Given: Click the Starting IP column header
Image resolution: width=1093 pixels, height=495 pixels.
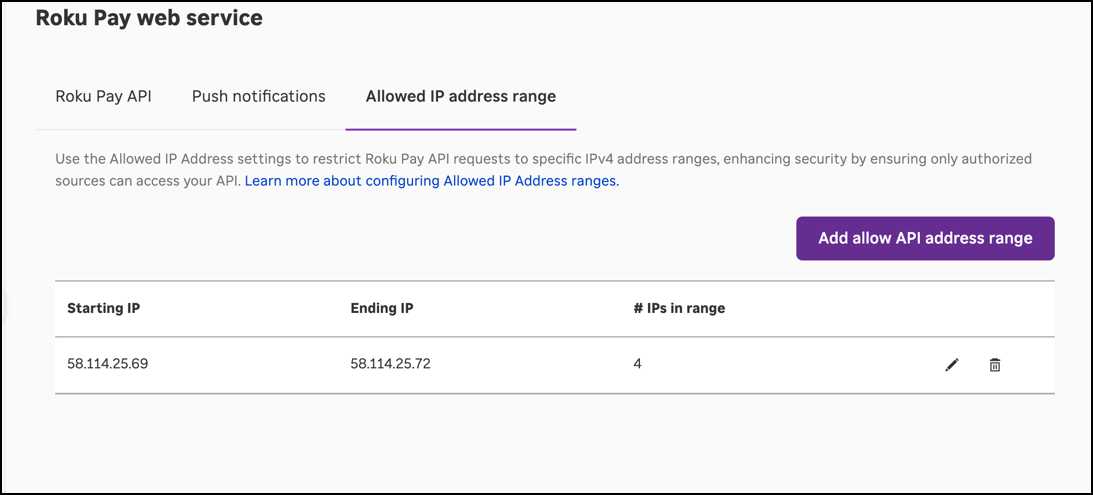Looking at the screenshot, I should pos(103,308).
